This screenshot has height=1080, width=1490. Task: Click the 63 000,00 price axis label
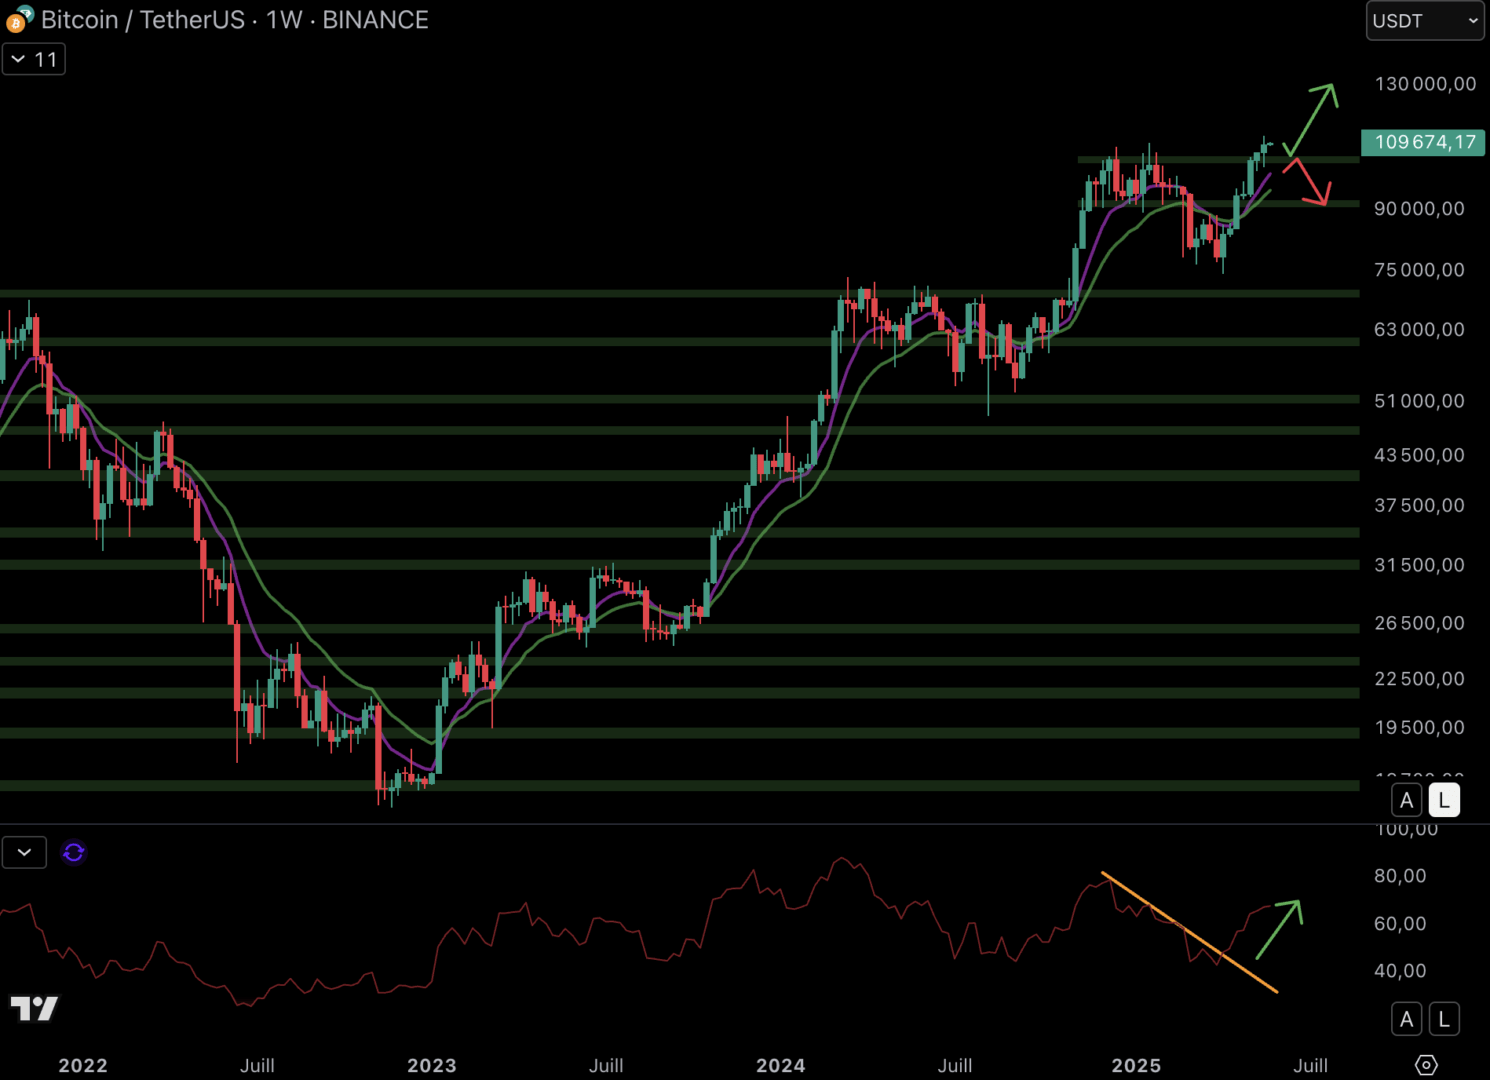click(1419, 330)
